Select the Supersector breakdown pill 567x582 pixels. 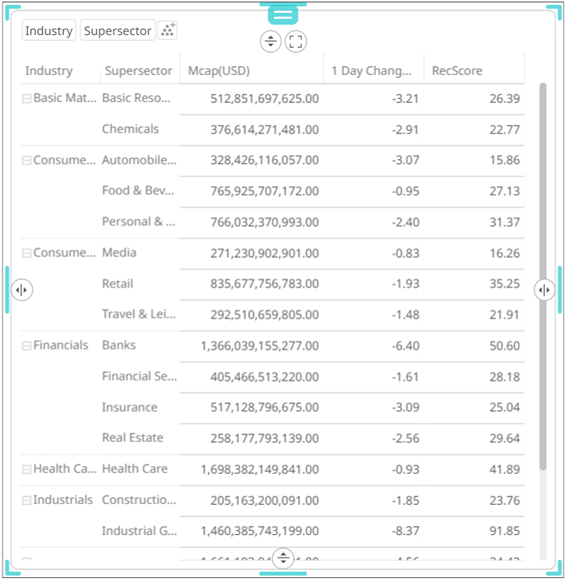(x=118, y=30)
